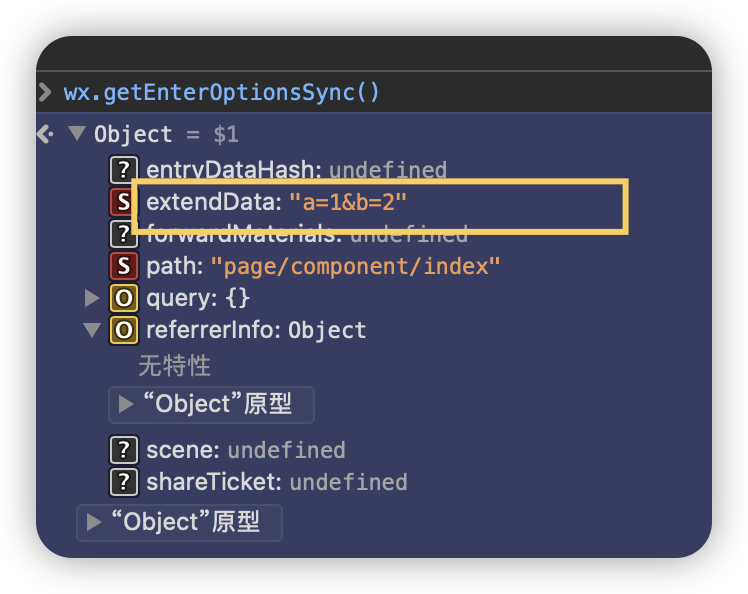Expand the bottom "Object" 原型 entry
Viewport: 748px width, 594px height.
click(94, 522)
